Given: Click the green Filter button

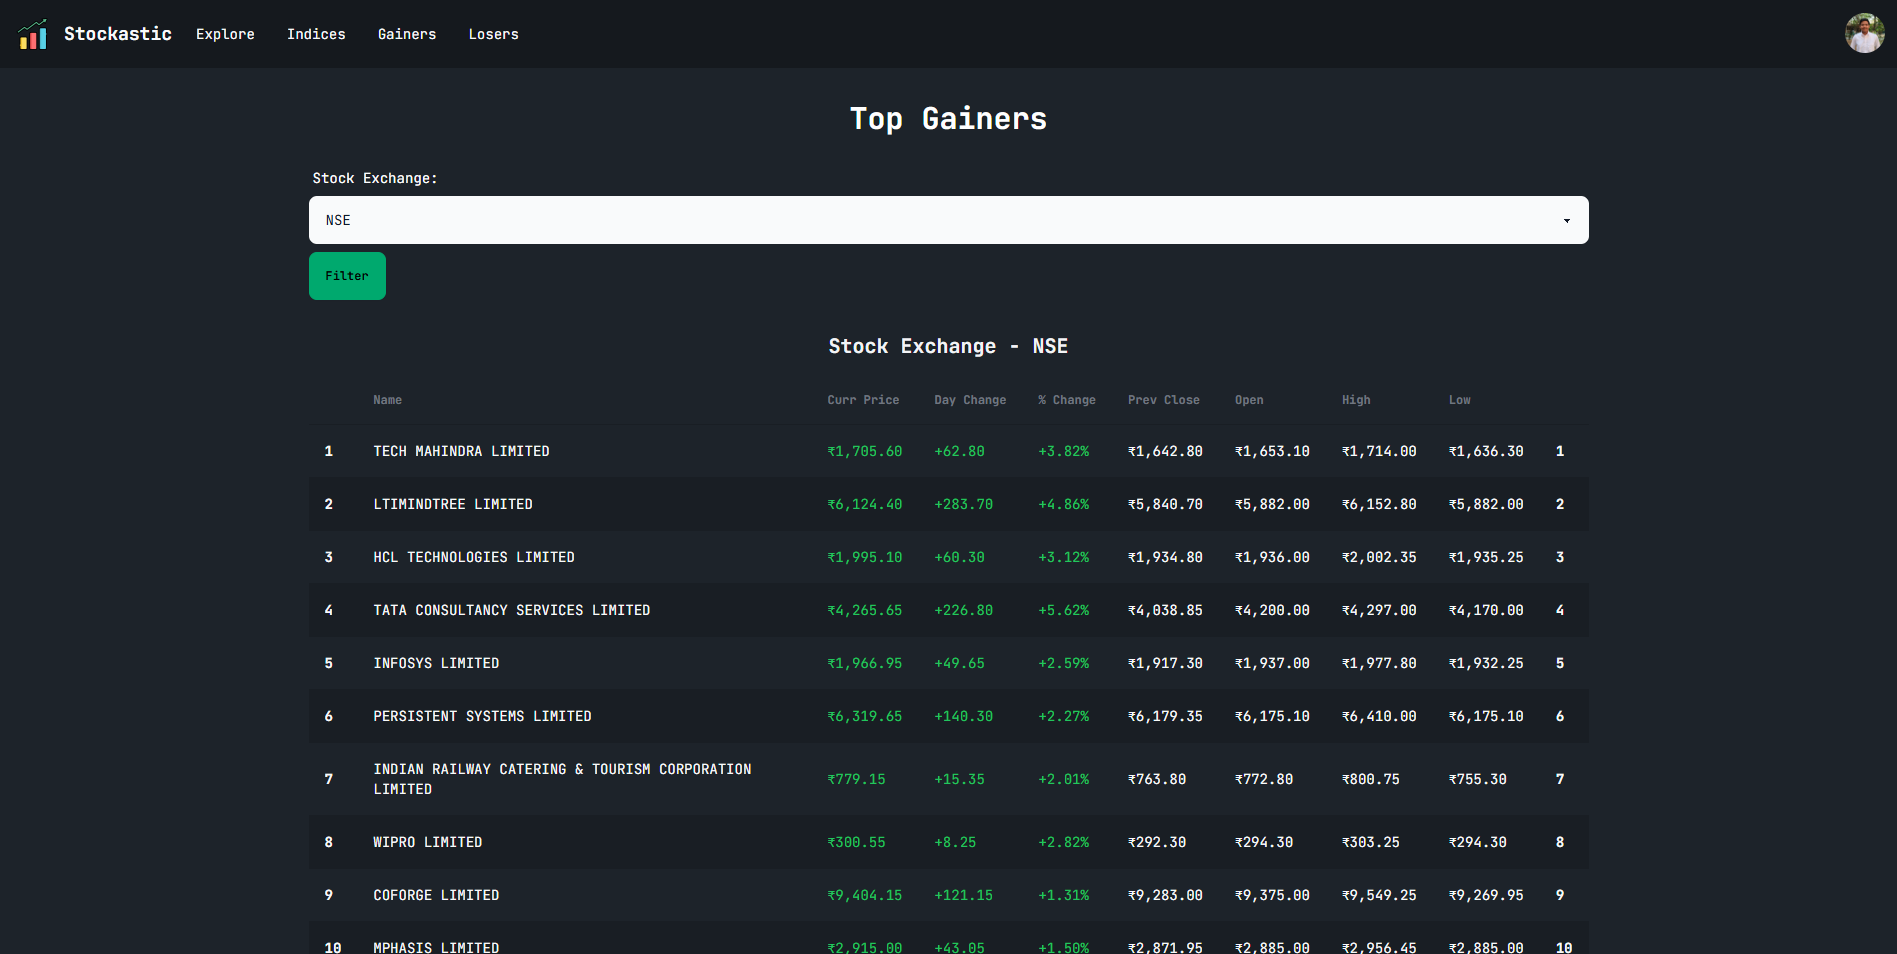Looking at the screenshot, I should [x=347, y=276].
